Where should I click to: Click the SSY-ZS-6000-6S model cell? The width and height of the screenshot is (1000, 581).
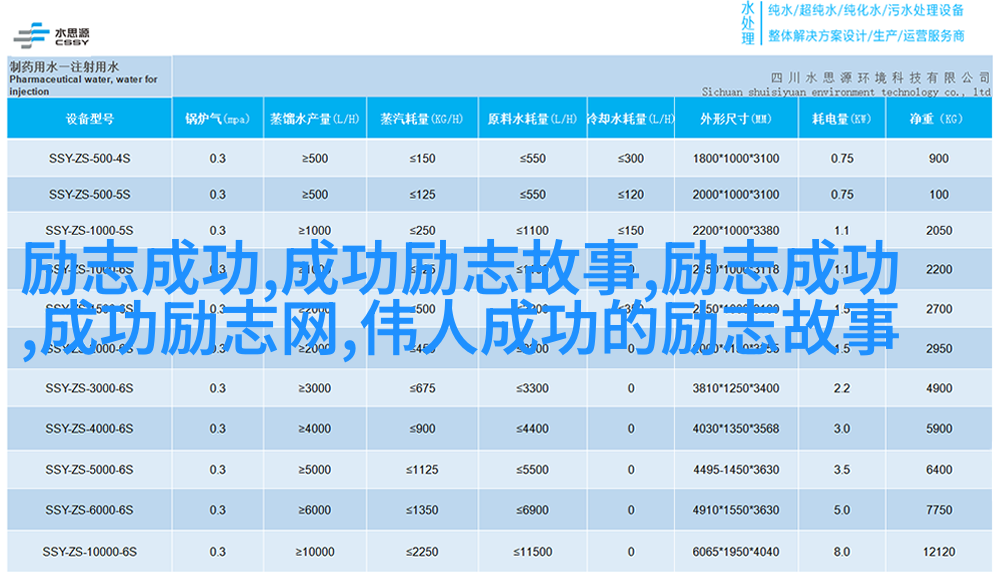pyautogui.click(x=89, y=510)
